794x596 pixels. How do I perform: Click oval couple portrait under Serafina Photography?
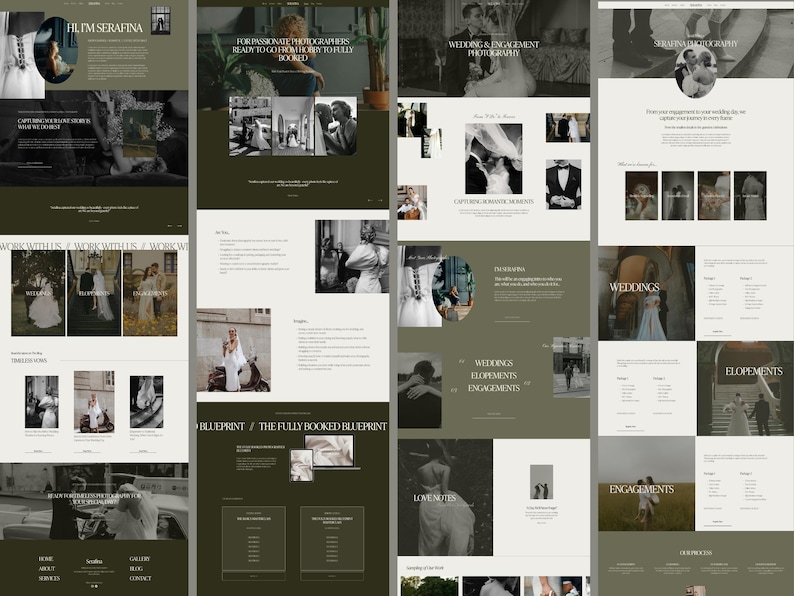pyautogui.click(x=696, y=72)
